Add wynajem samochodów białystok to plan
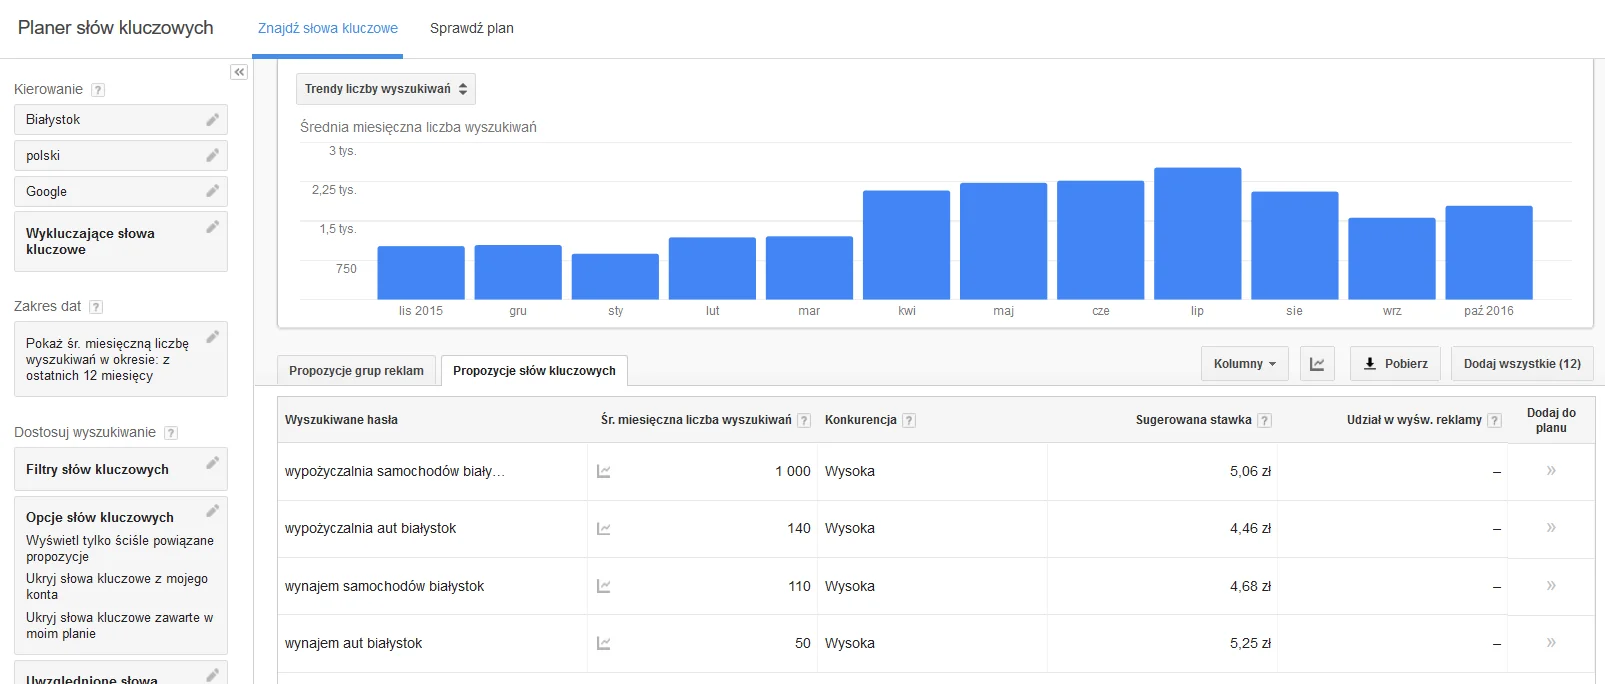The height and width of the screenshot is (684, 1605). point(1551,586)
